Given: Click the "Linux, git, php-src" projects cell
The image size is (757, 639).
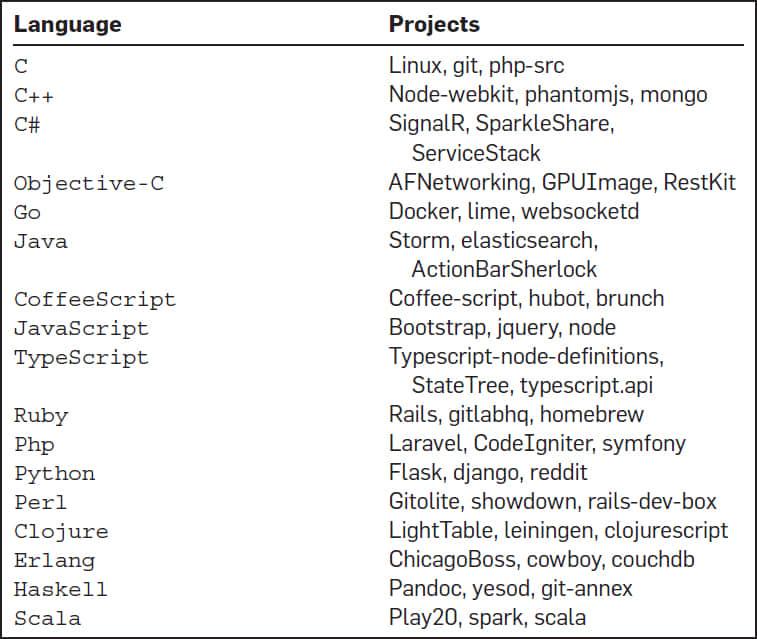Looking at the screenshot, I should click(476, 67).
